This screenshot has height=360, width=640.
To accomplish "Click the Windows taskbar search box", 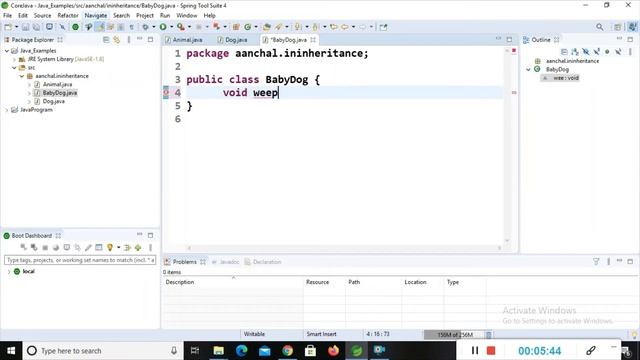I will point(103,351).
